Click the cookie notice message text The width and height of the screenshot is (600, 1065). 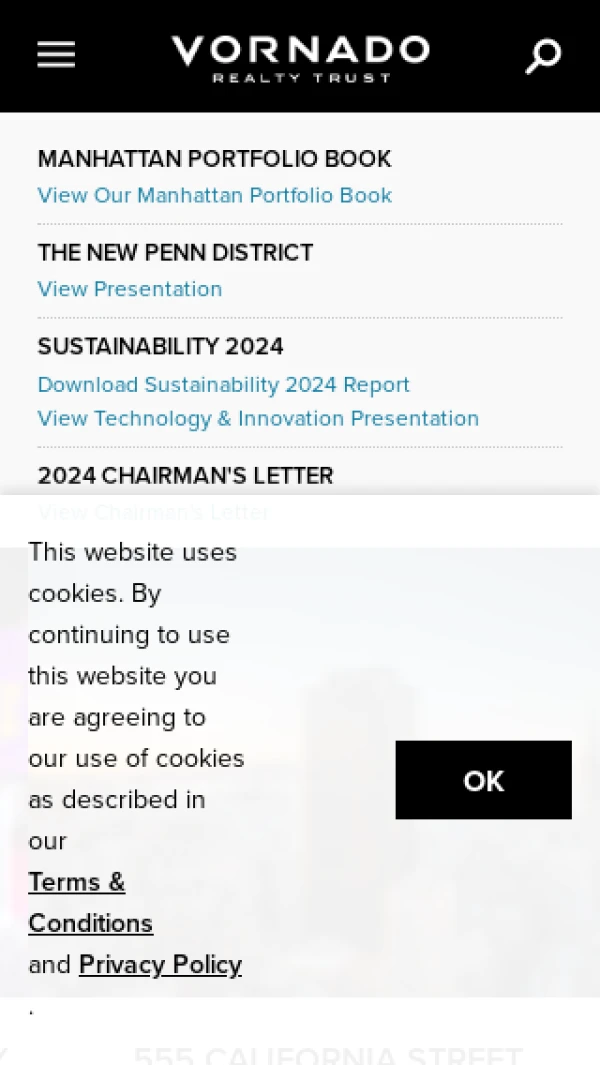(135, 675)
